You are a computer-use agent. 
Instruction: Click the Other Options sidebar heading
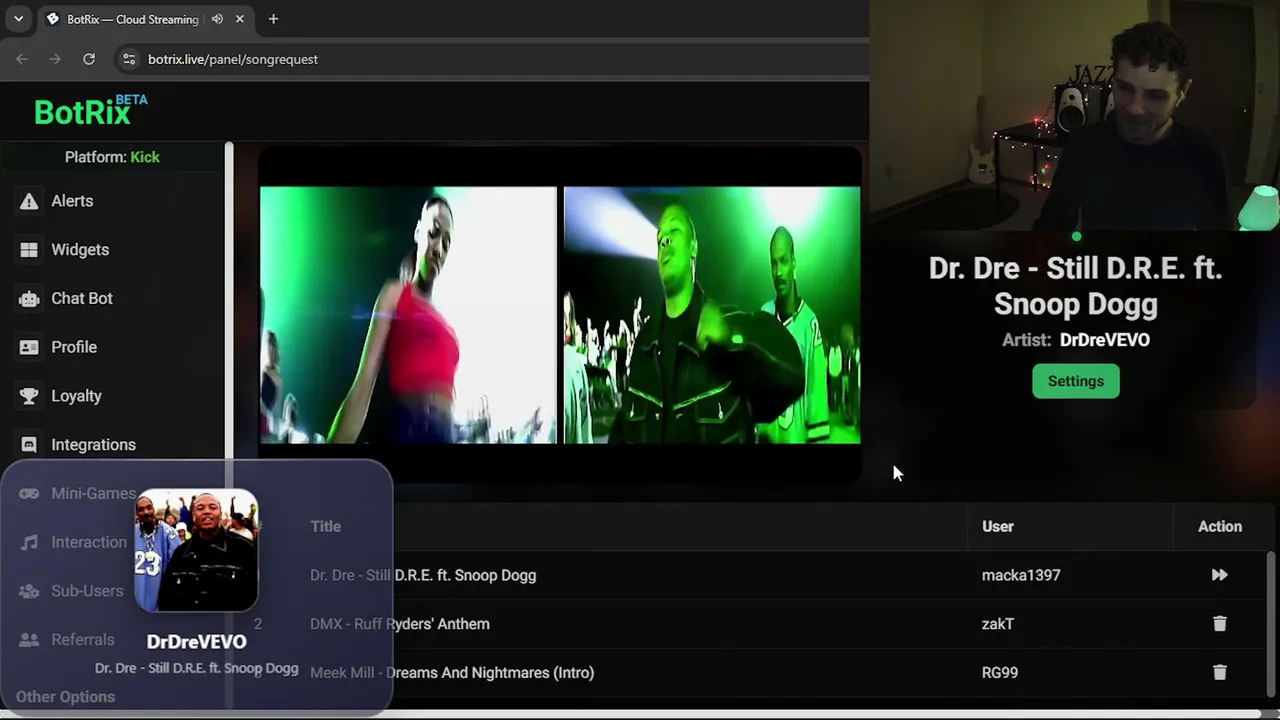[x=65, y=697]
